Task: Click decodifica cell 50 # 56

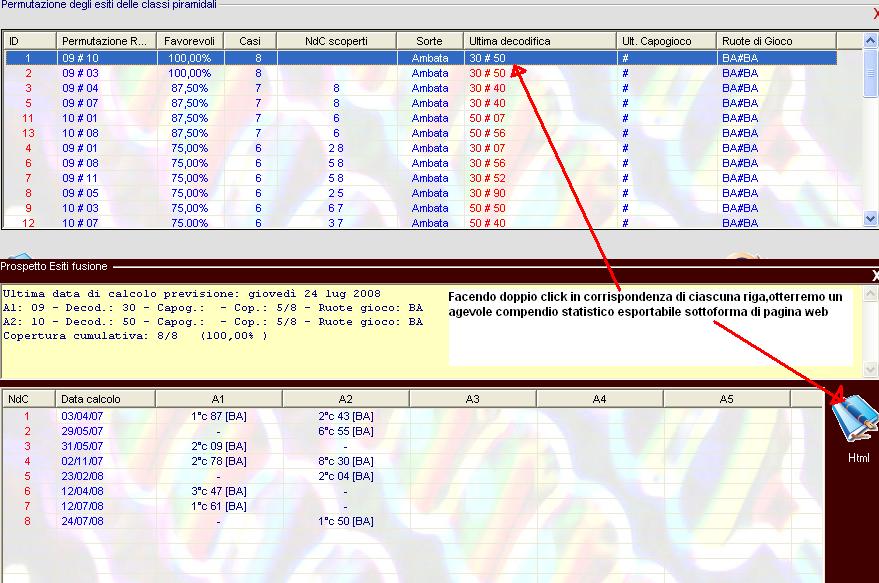Action: tap(487, 133)
